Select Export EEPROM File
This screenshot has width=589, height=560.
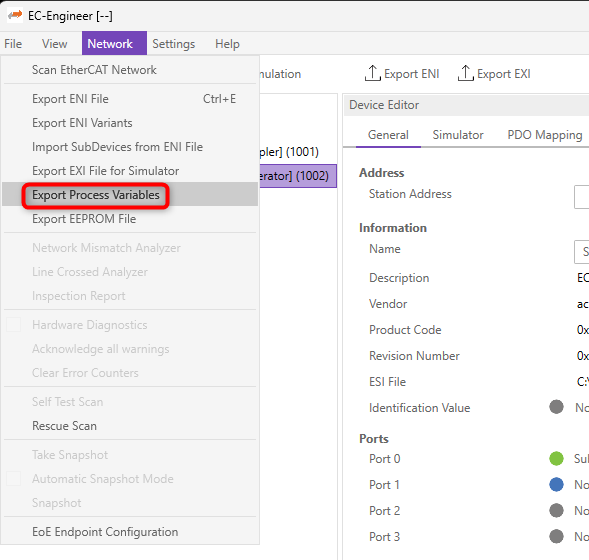coord(130,219)
